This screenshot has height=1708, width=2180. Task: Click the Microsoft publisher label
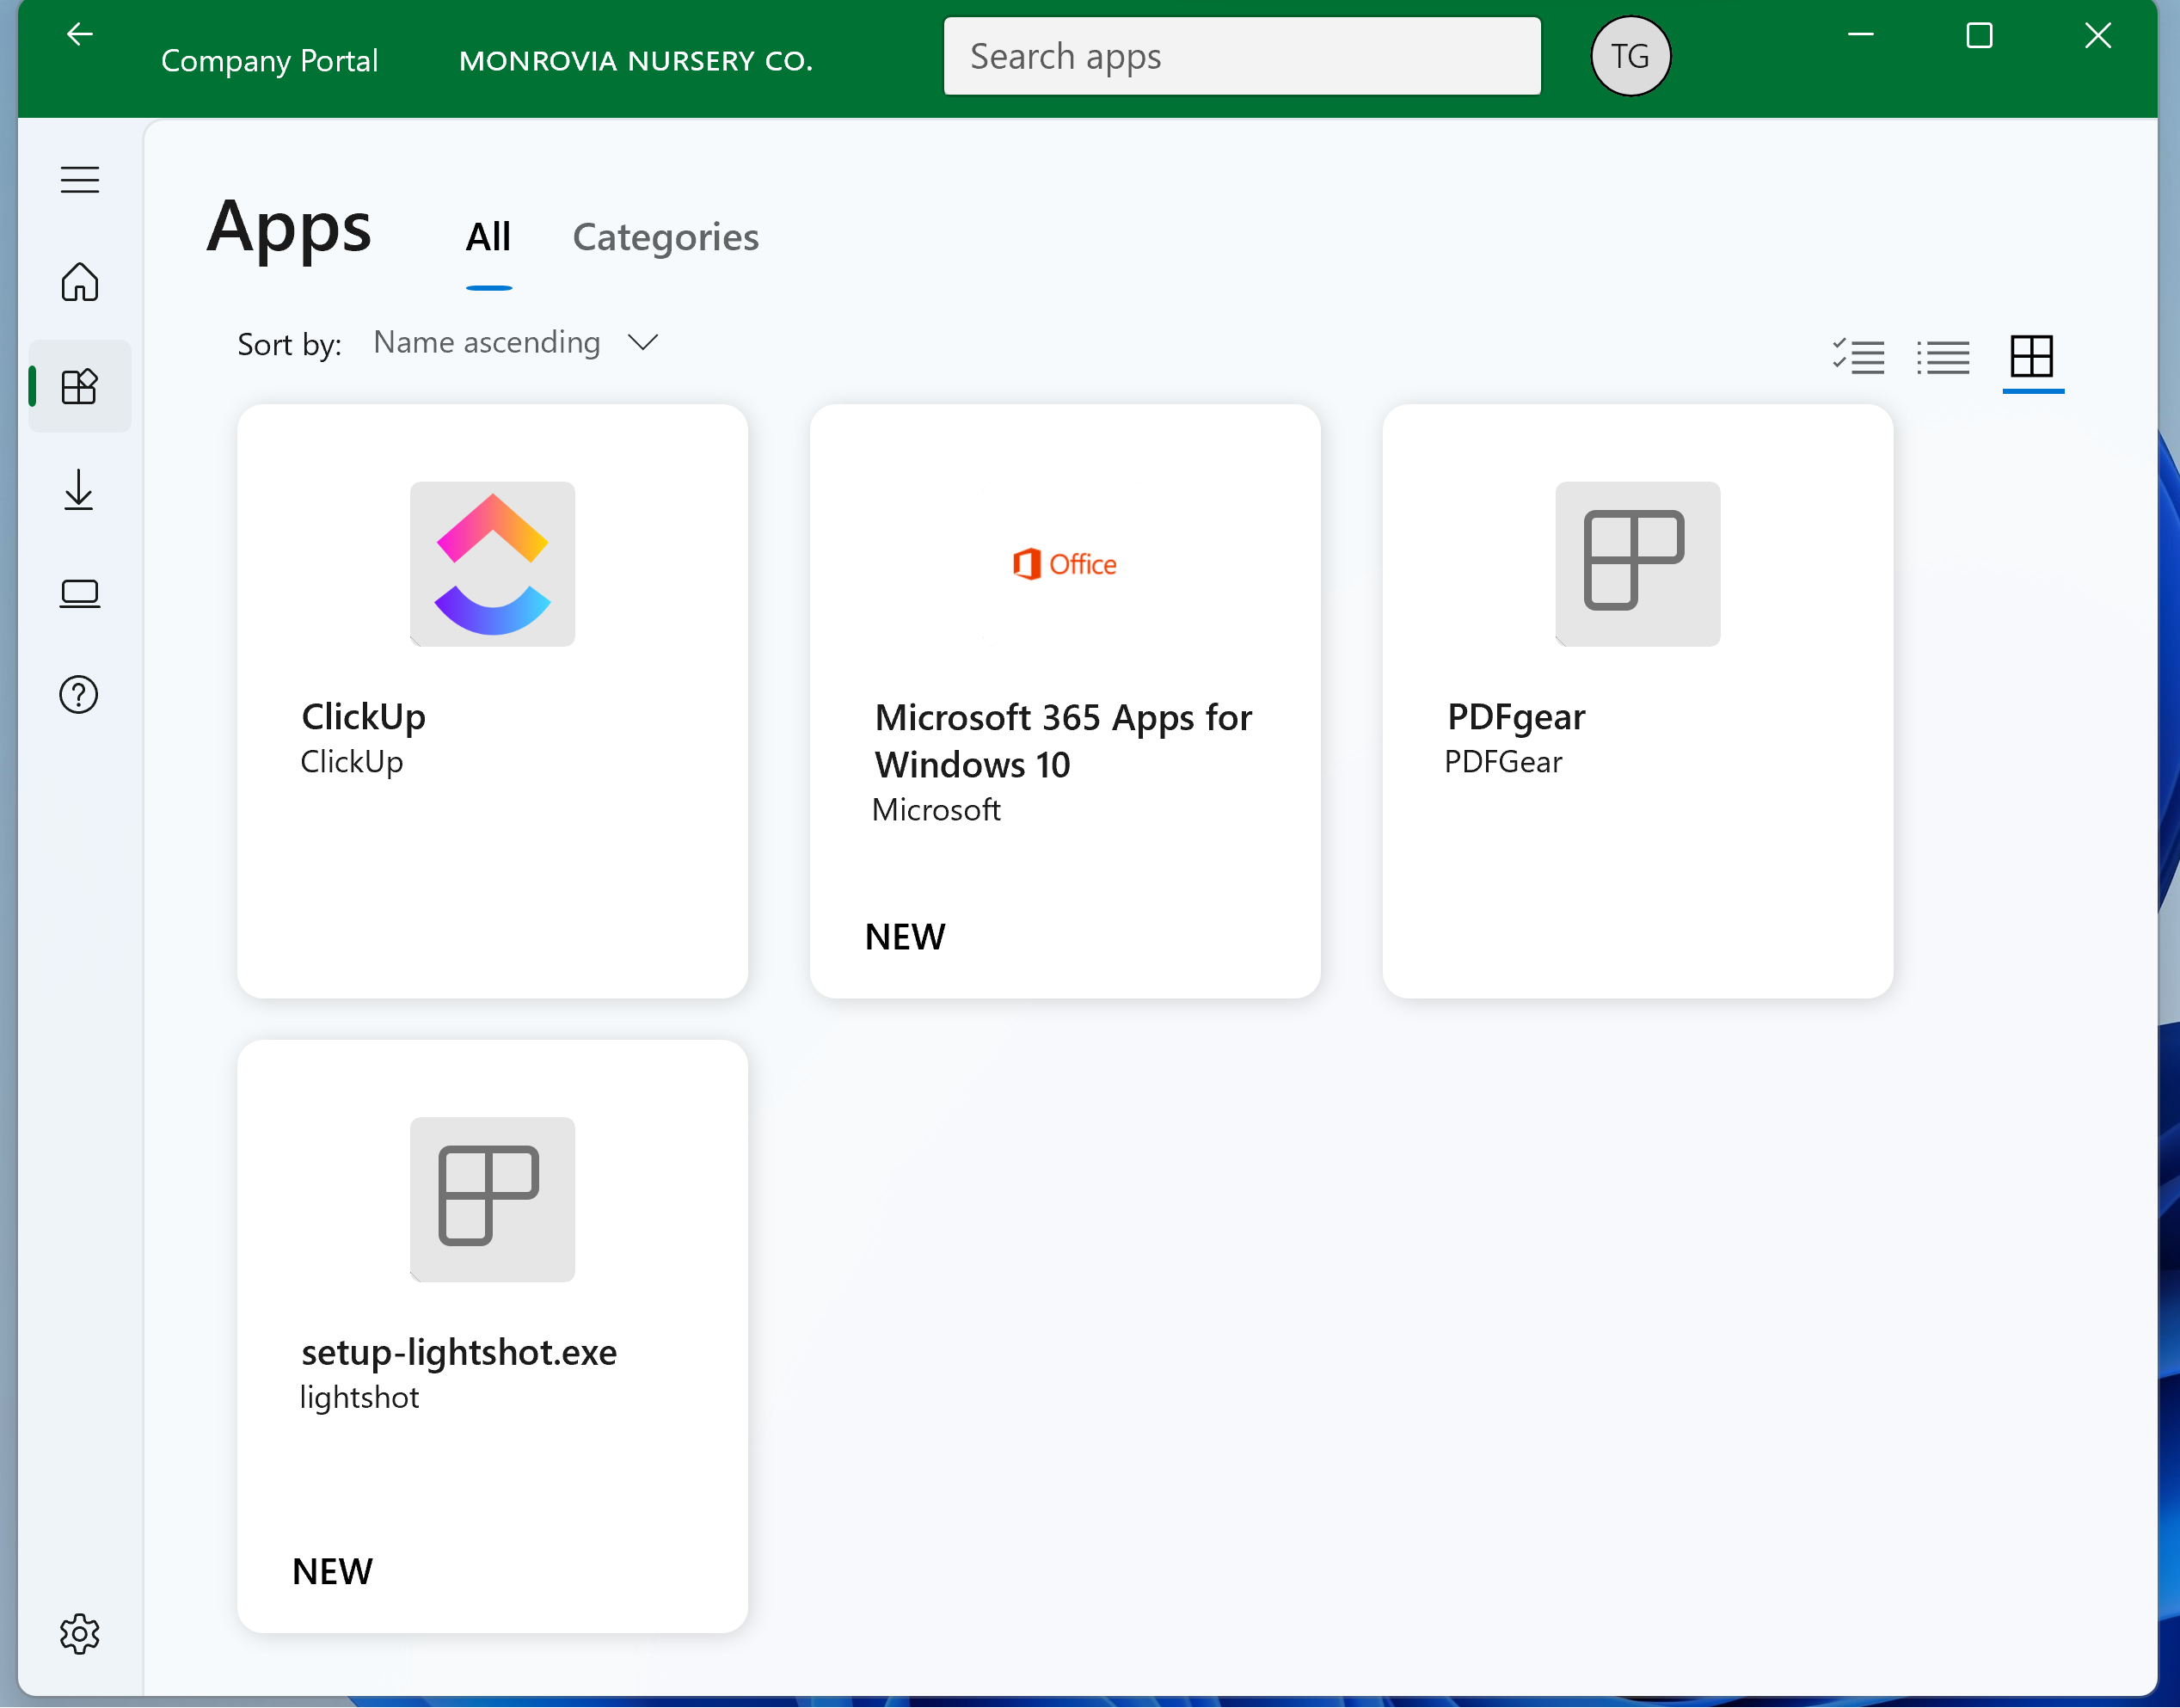coord(936,809)
